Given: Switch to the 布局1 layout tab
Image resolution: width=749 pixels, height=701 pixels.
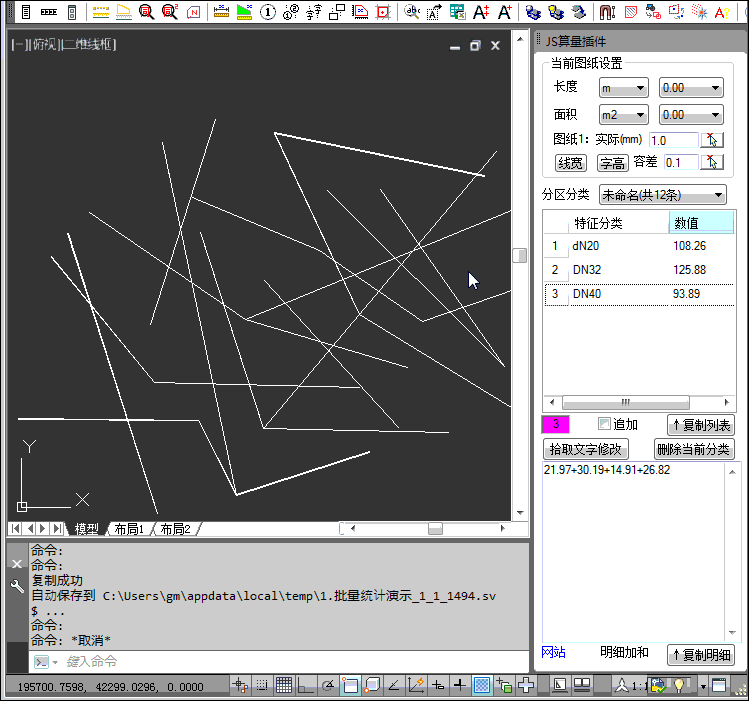Looking at the screenshot, I should point(128,529).
